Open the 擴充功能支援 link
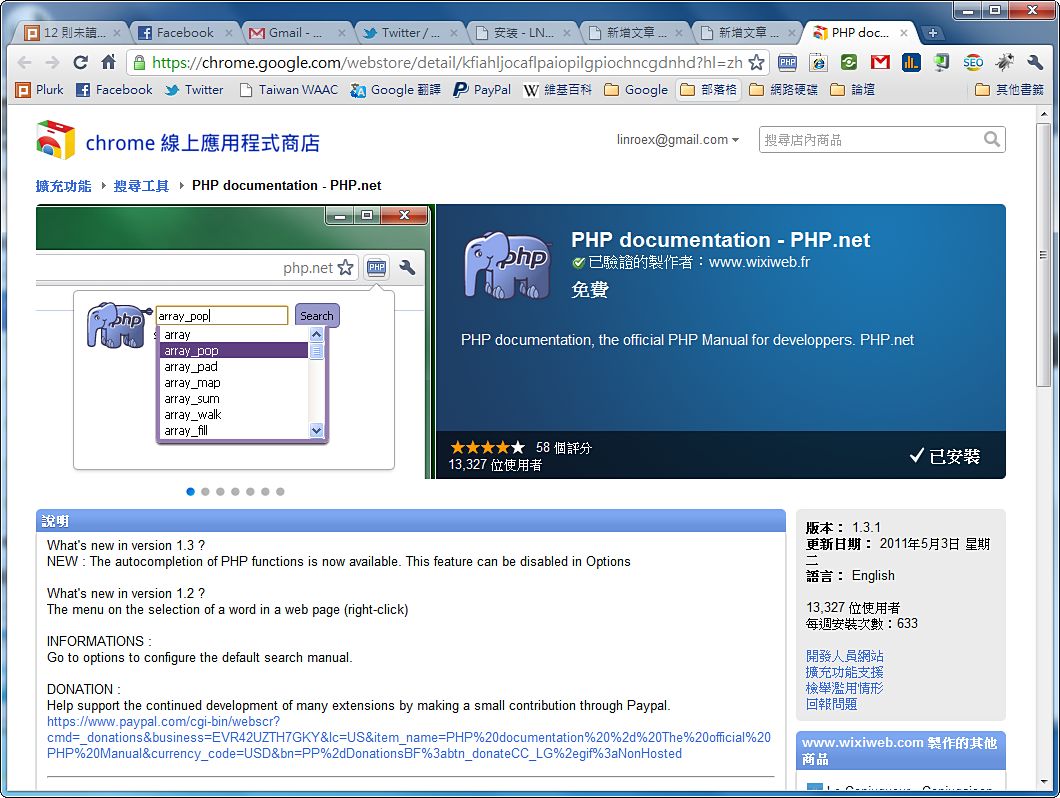Screen dimensions: 1060x798 844,672
